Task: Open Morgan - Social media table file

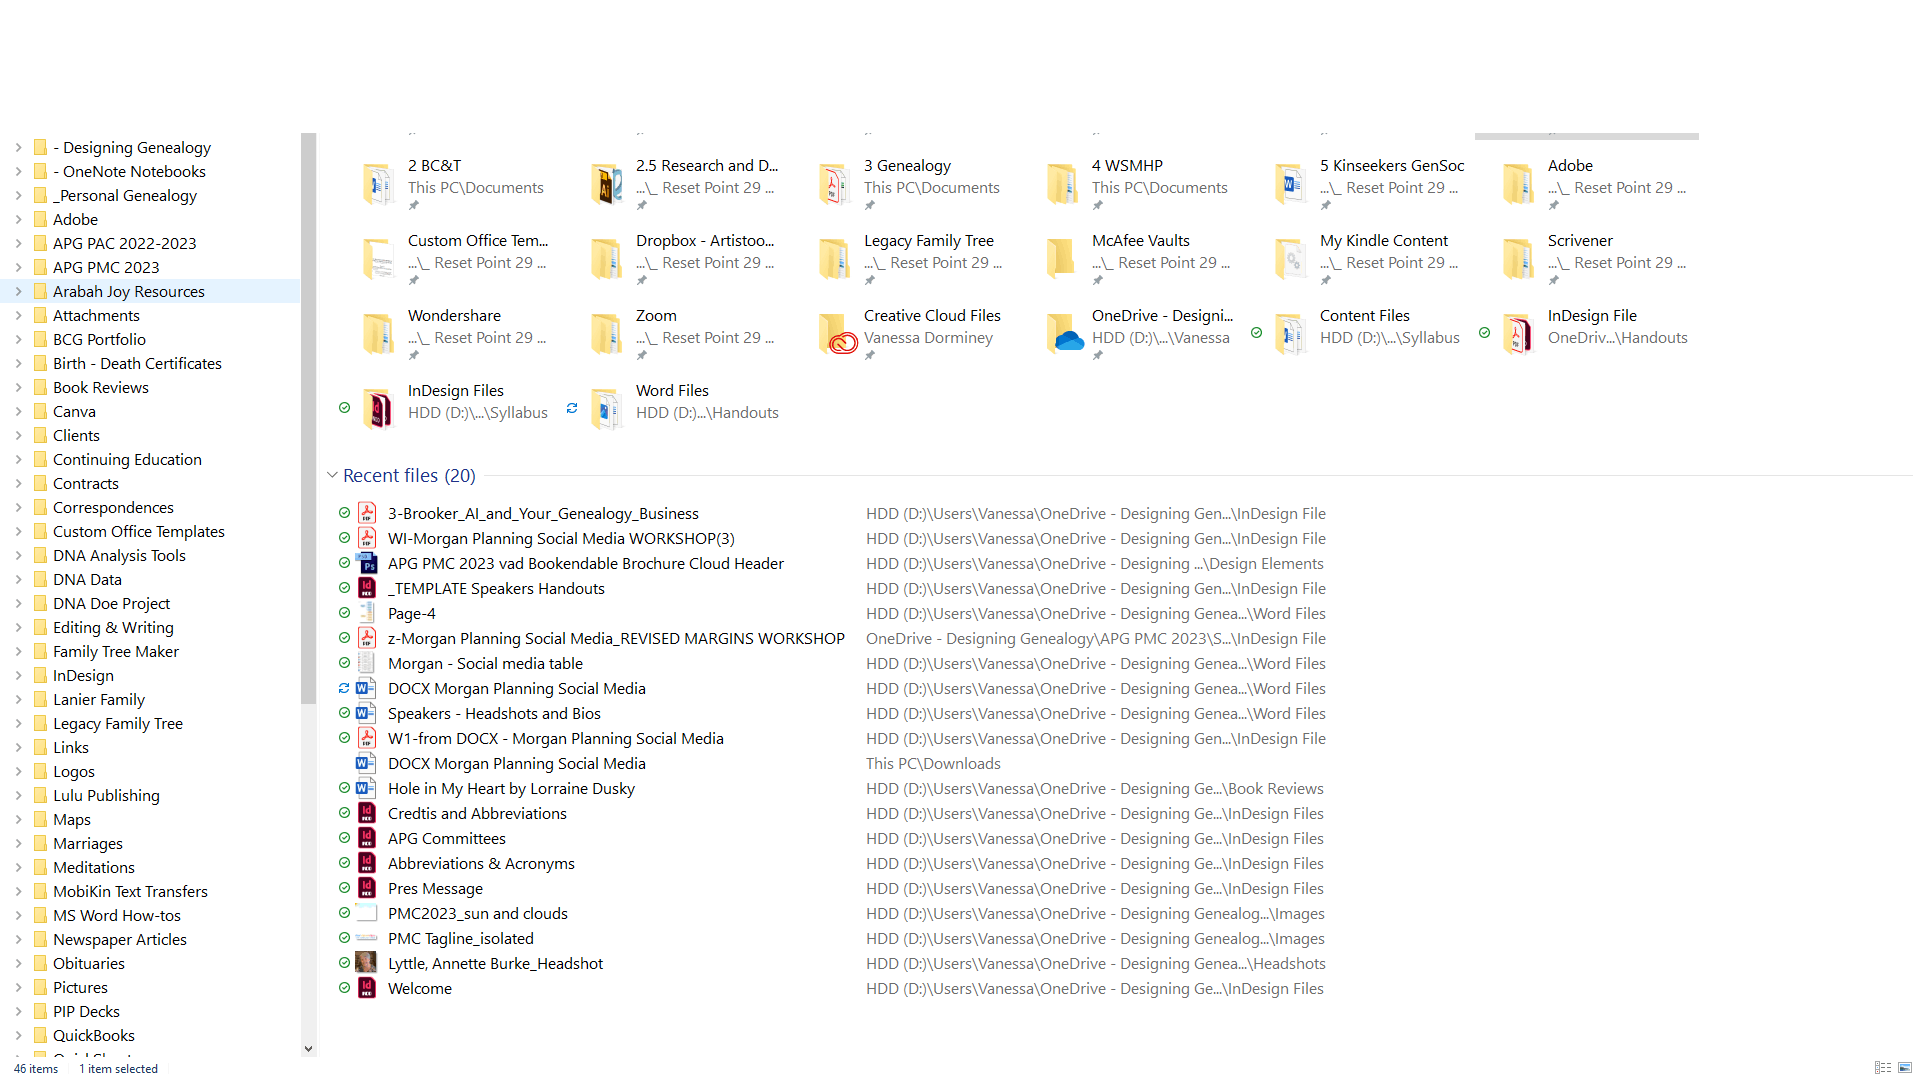Action: (x=485, y=663)
